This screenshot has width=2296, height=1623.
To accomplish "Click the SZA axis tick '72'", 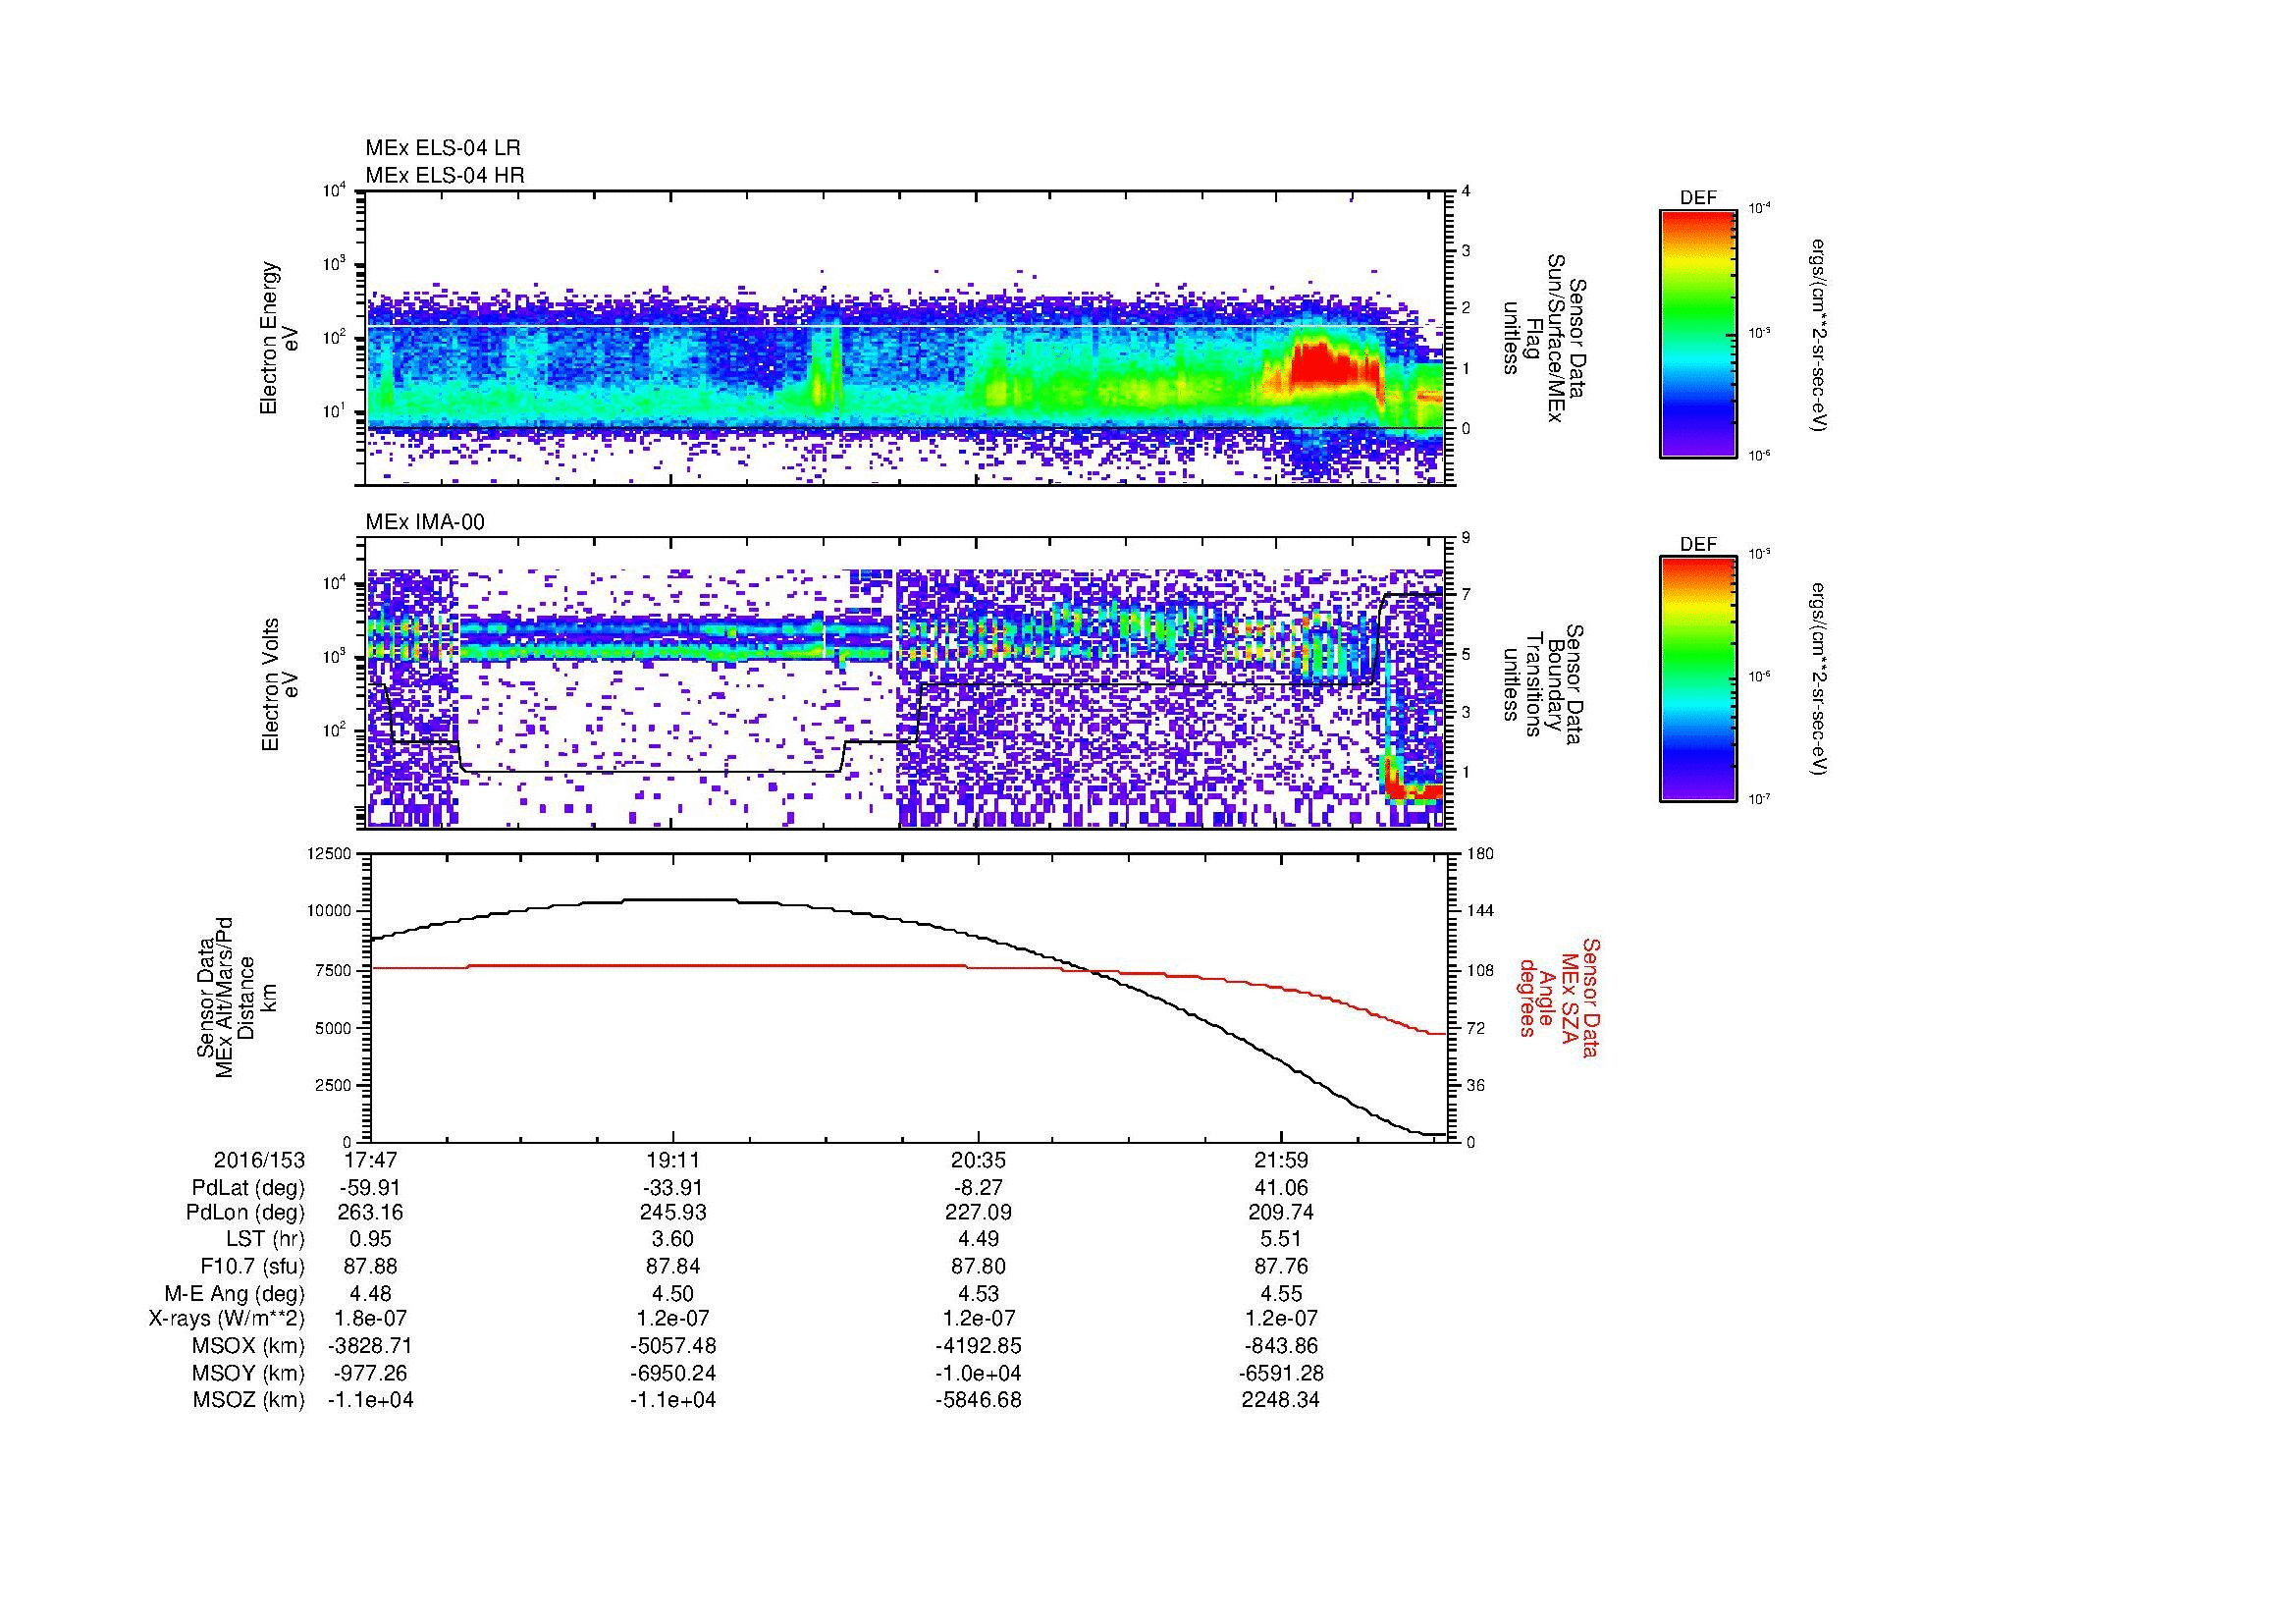I will coord(1478,1027).
